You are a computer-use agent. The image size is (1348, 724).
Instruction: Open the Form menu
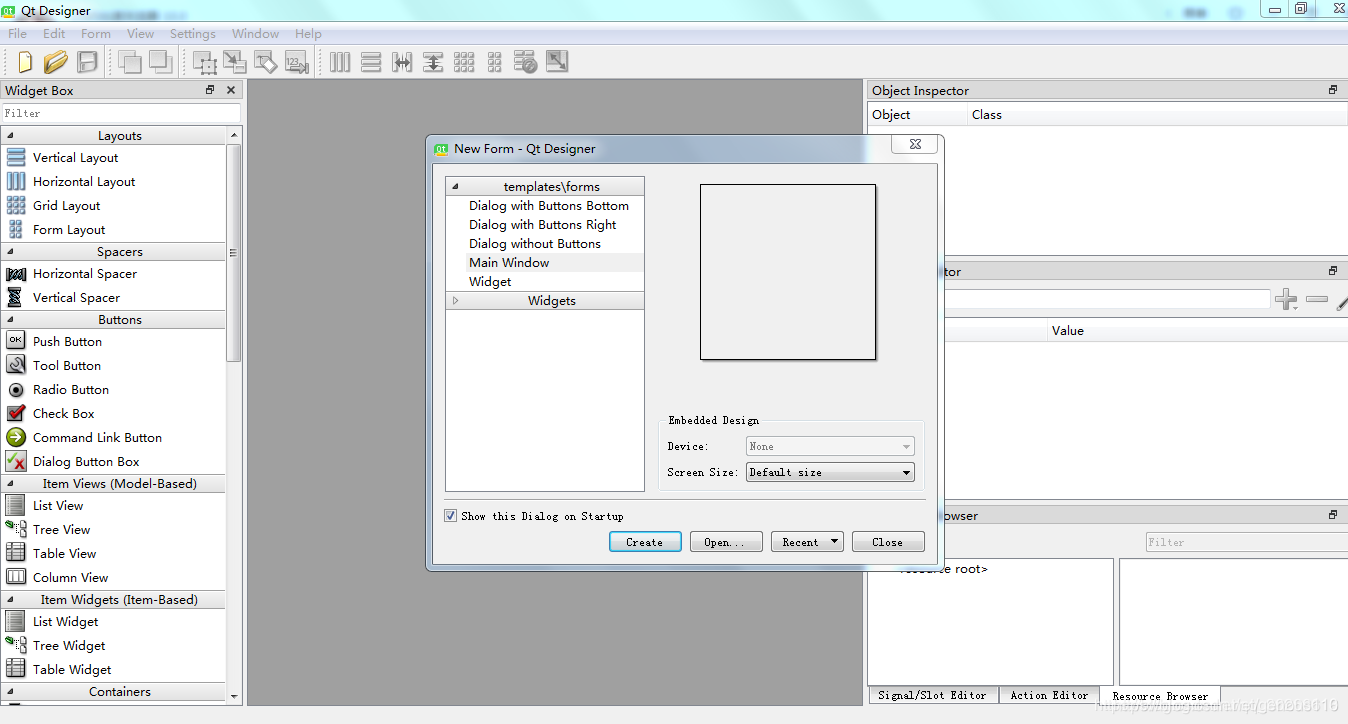pos(96,33)
